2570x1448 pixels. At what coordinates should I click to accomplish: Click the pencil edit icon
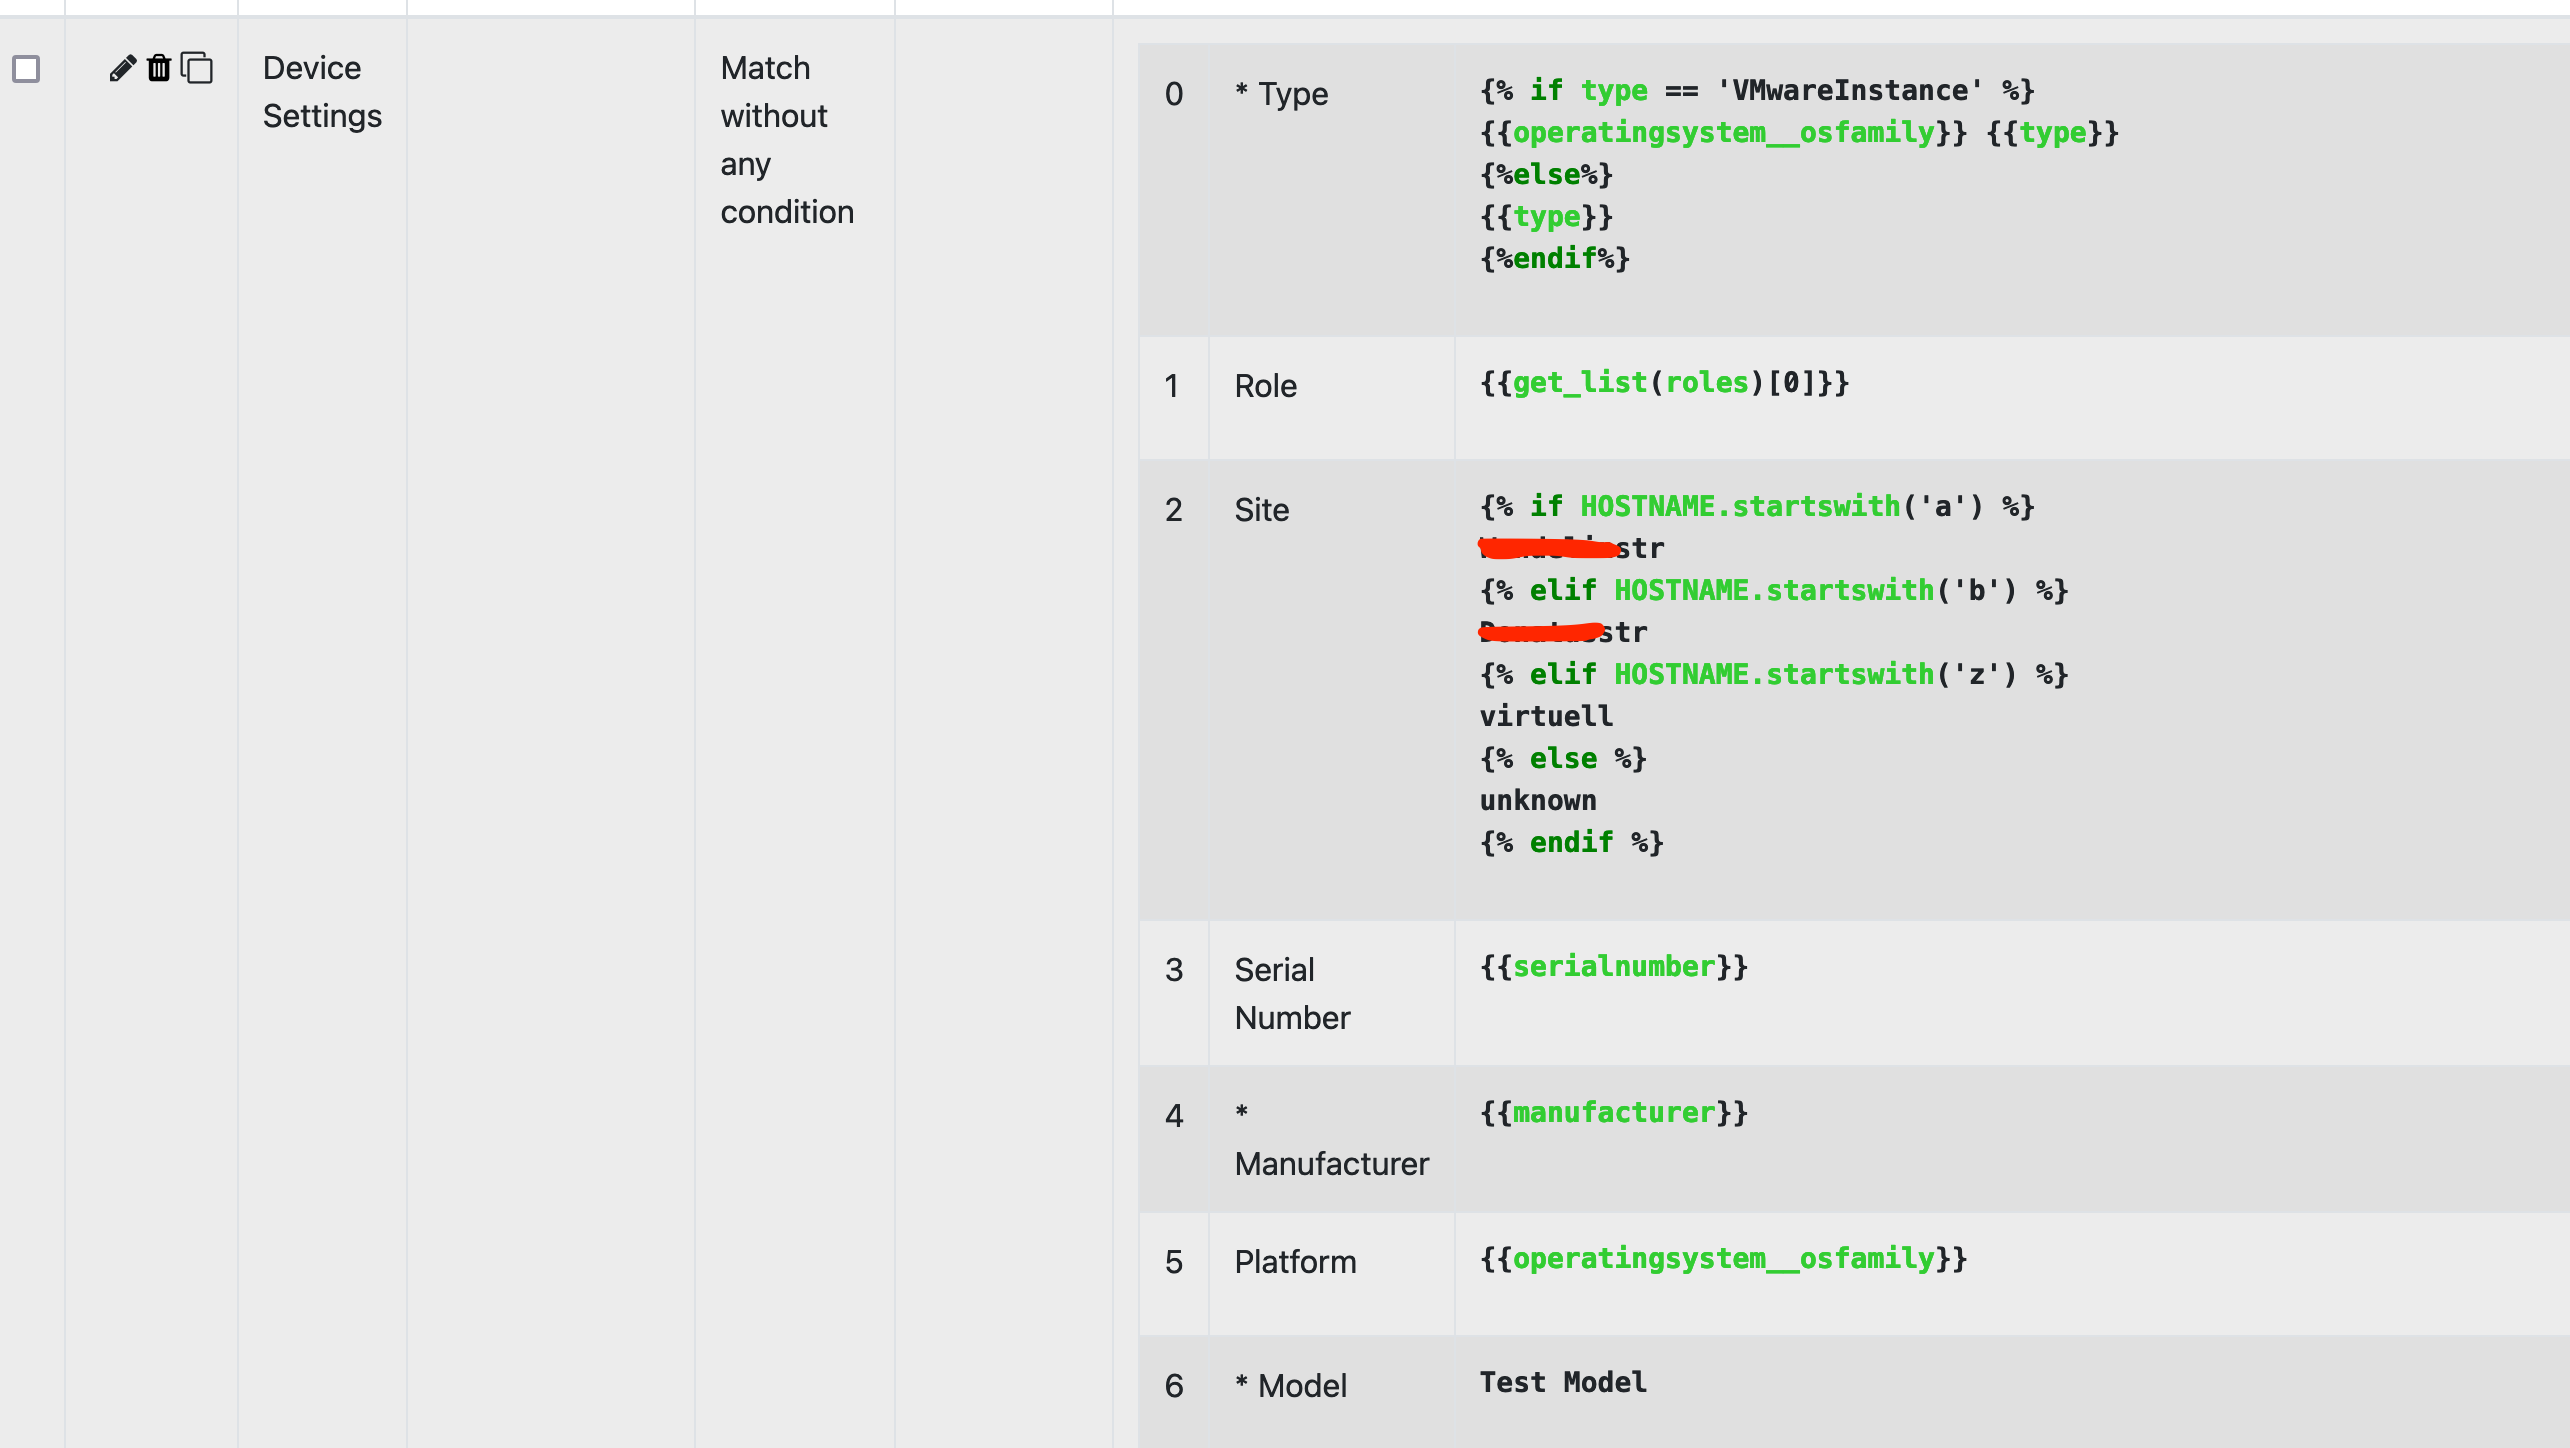122,68
